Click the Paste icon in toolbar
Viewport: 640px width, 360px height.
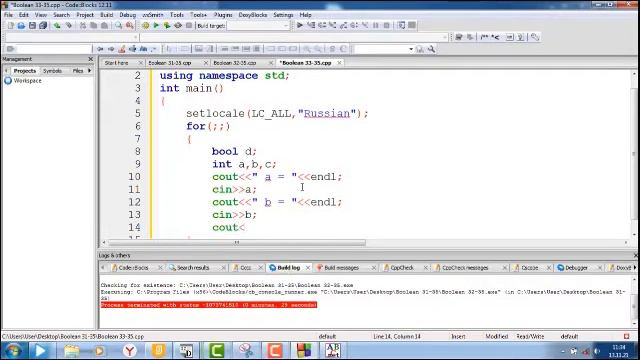click(x=104, y=25)
